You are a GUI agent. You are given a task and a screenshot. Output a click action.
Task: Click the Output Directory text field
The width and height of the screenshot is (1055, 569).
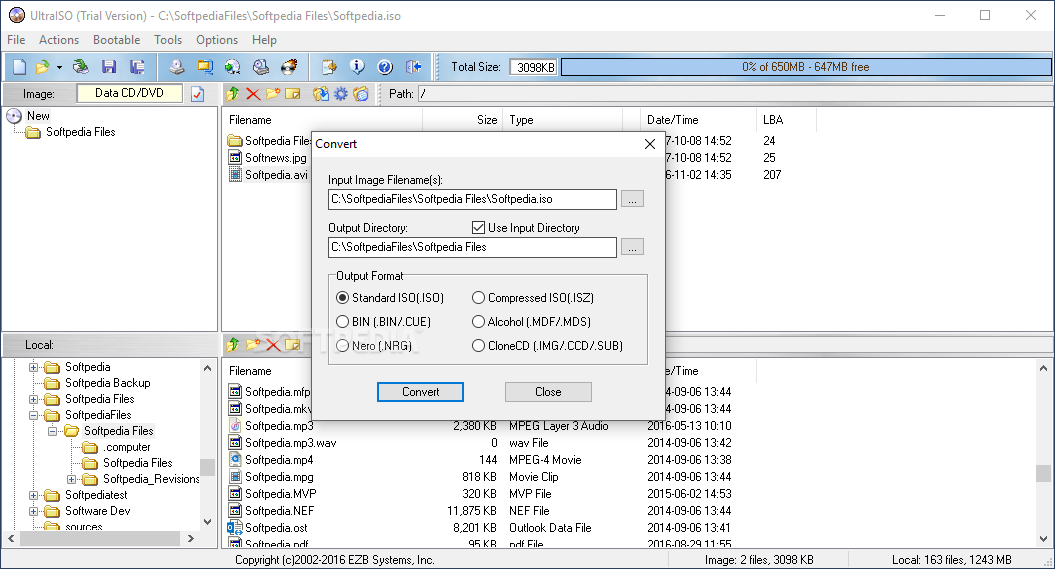pos(472,247)
